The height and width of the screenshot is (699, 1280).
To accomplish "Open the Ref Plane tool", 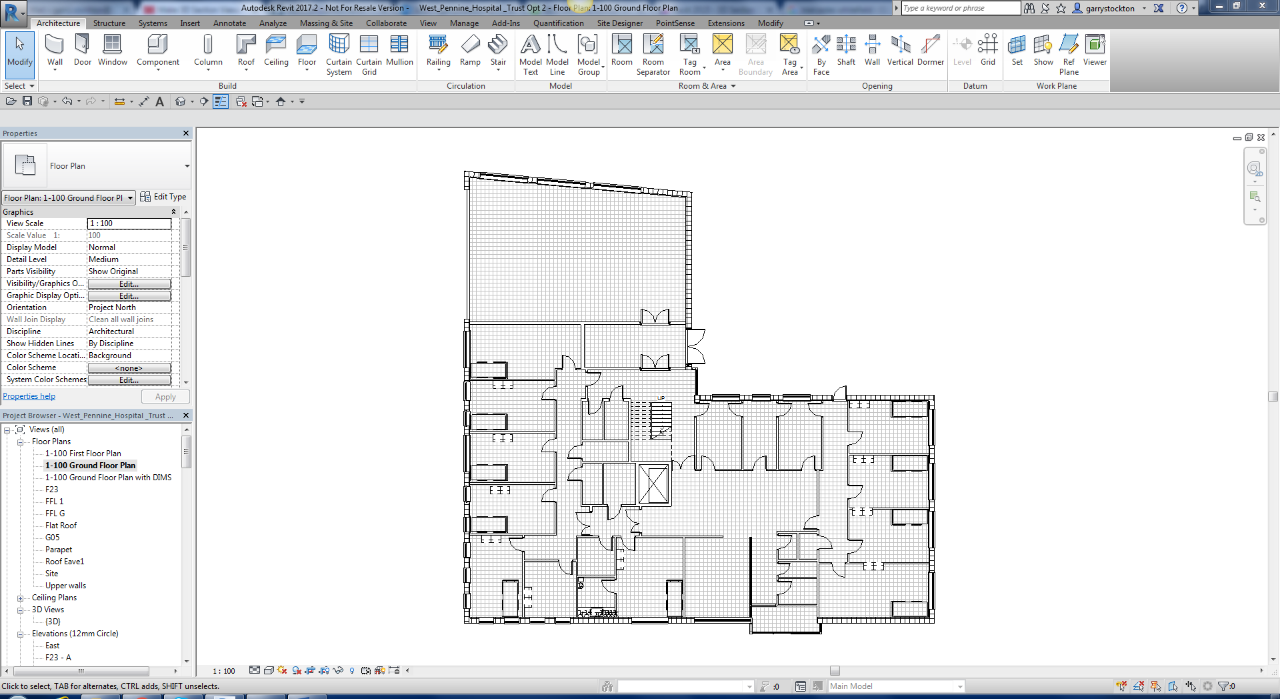I will [x=1069, y=54].
